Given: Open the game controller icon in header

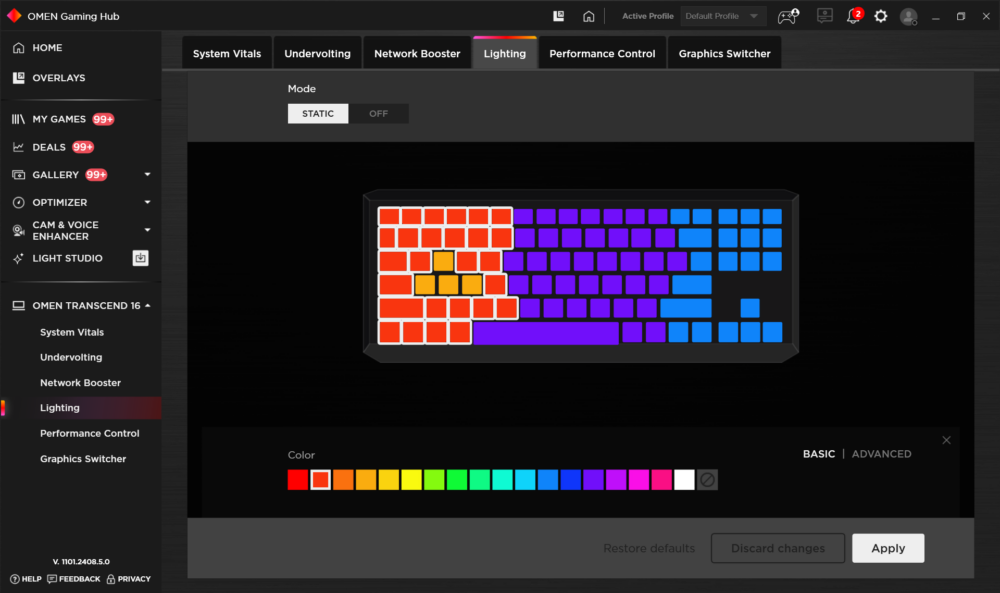Looking at the screenshot, I should (788, 16).
